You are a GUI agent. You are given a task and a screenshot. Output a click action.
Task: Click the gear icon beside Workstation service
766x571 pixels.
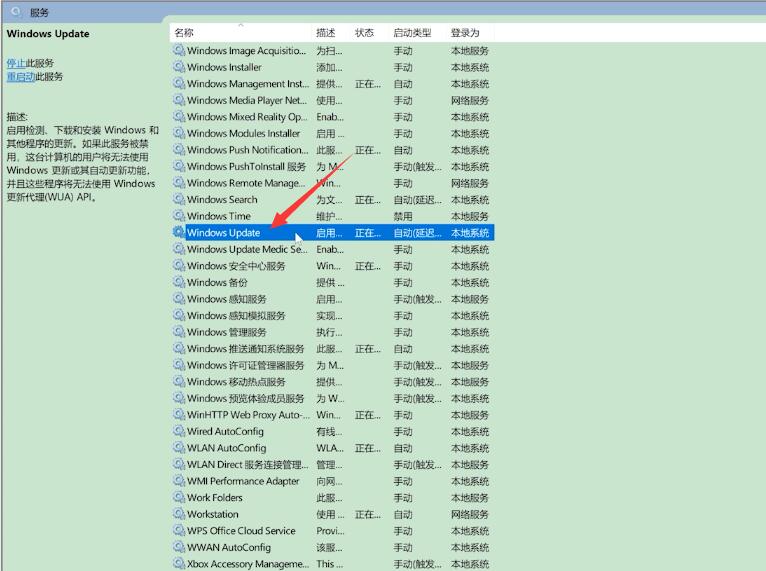[179, 514]
